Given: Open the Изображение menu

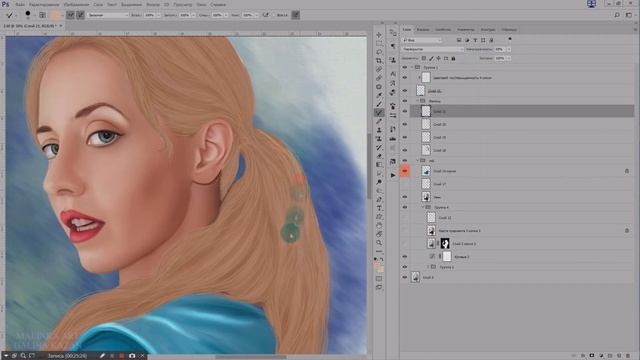Looking at the screenshot, I should tap(76, 4).
